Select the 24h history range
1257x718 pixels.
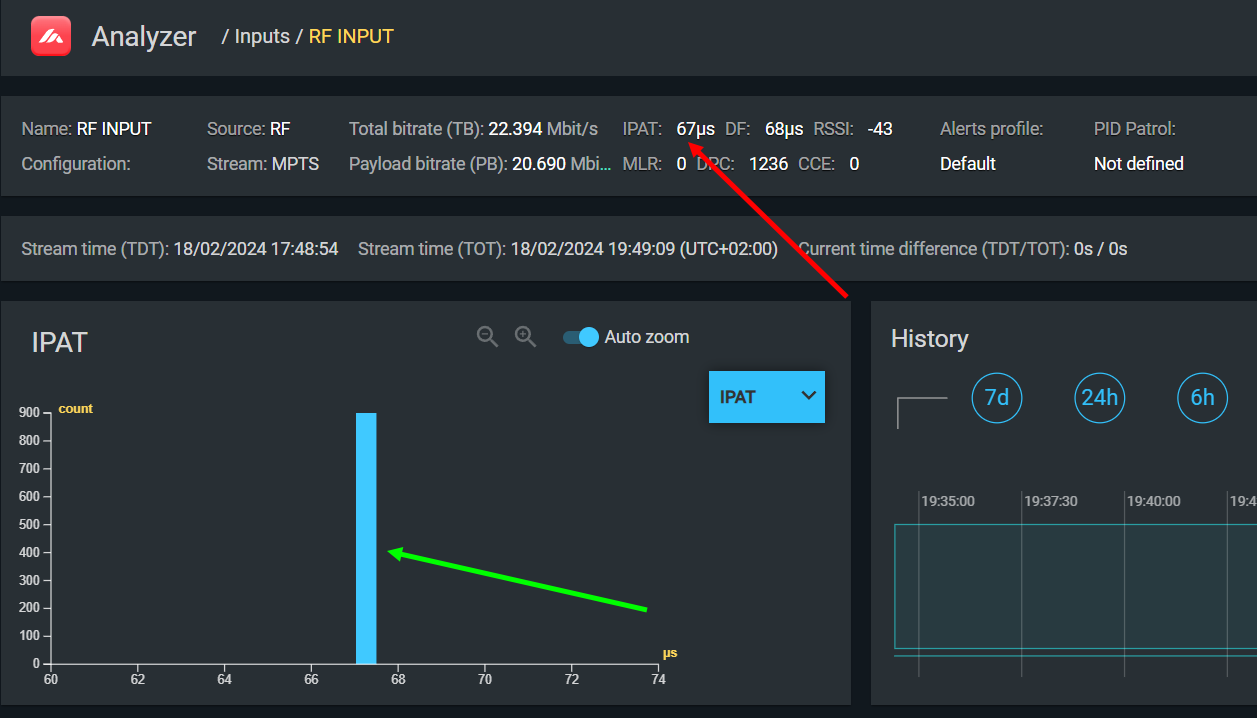tap(1099, 398)
